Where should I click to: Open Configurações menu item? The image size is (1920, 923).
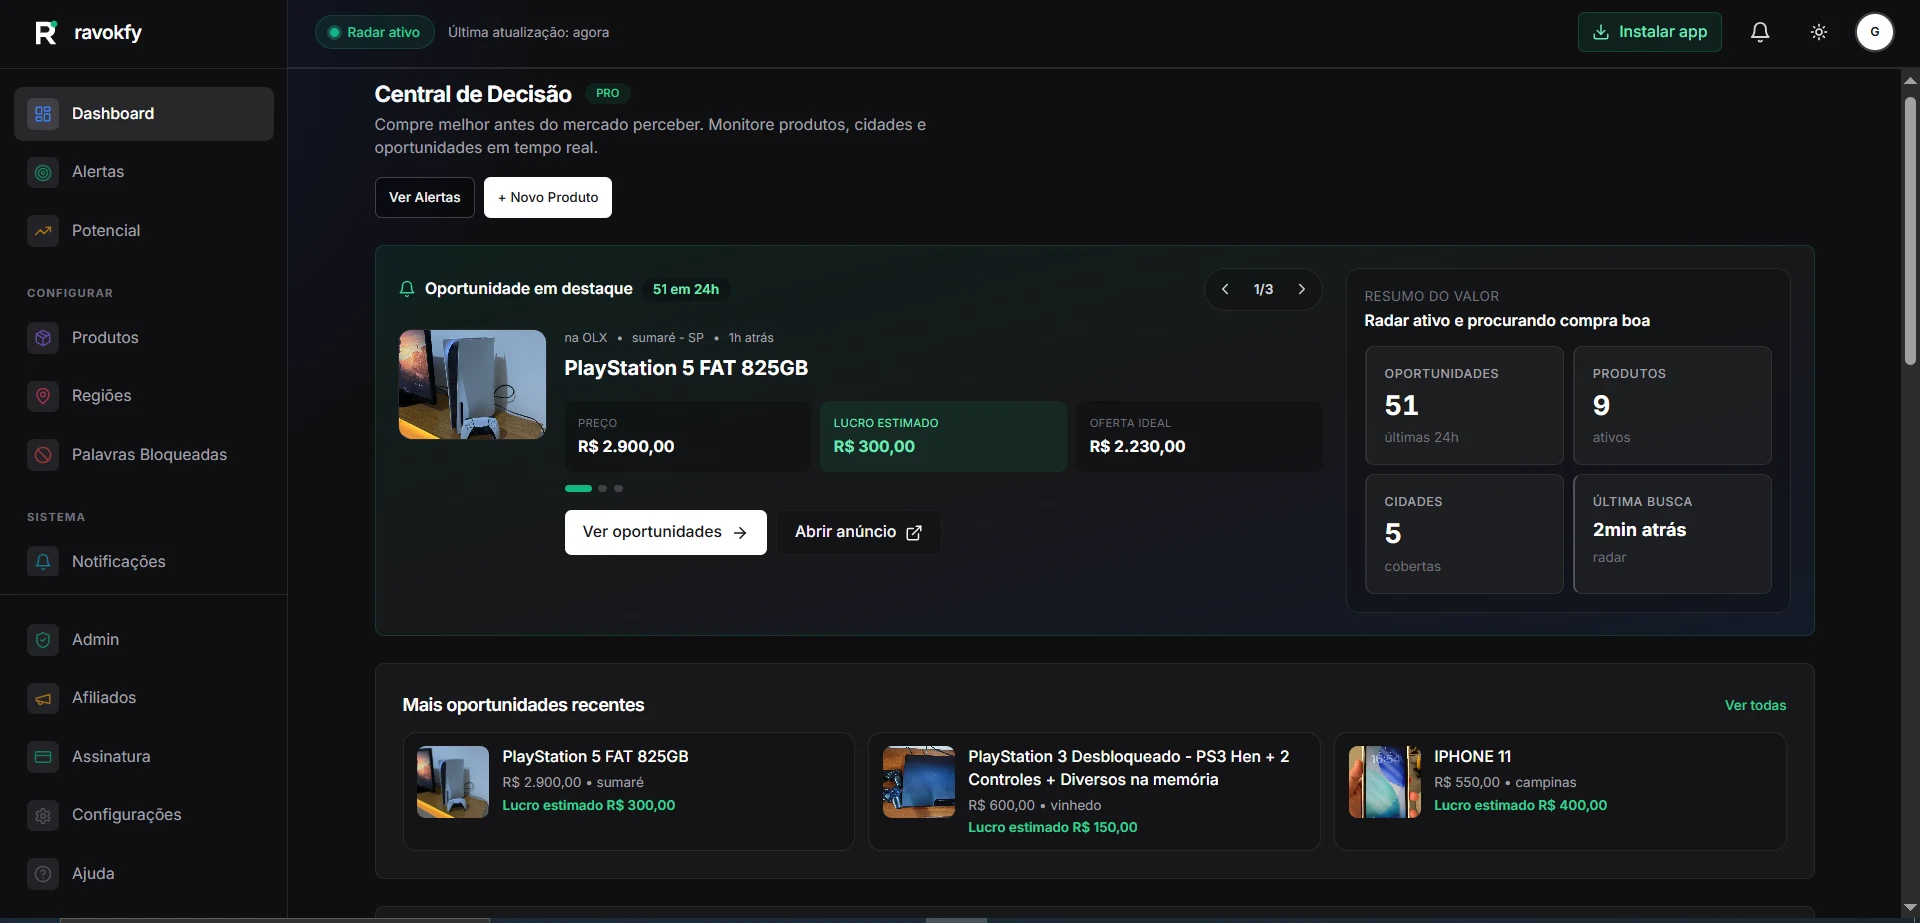[144, 815]
